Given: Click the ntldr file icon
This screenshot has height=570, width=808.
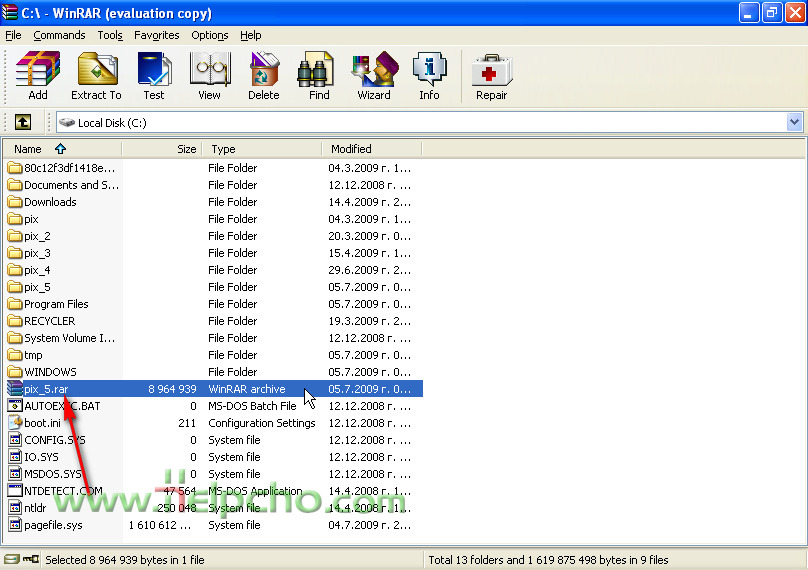Looking at the screenshot, I should pyautogui.click(x=15, y=508).
